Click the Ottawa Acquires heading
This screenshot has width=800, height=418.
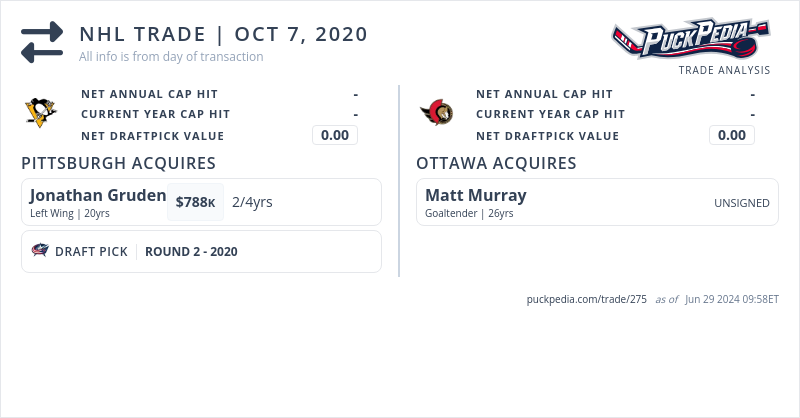click(x=496, y=163)
